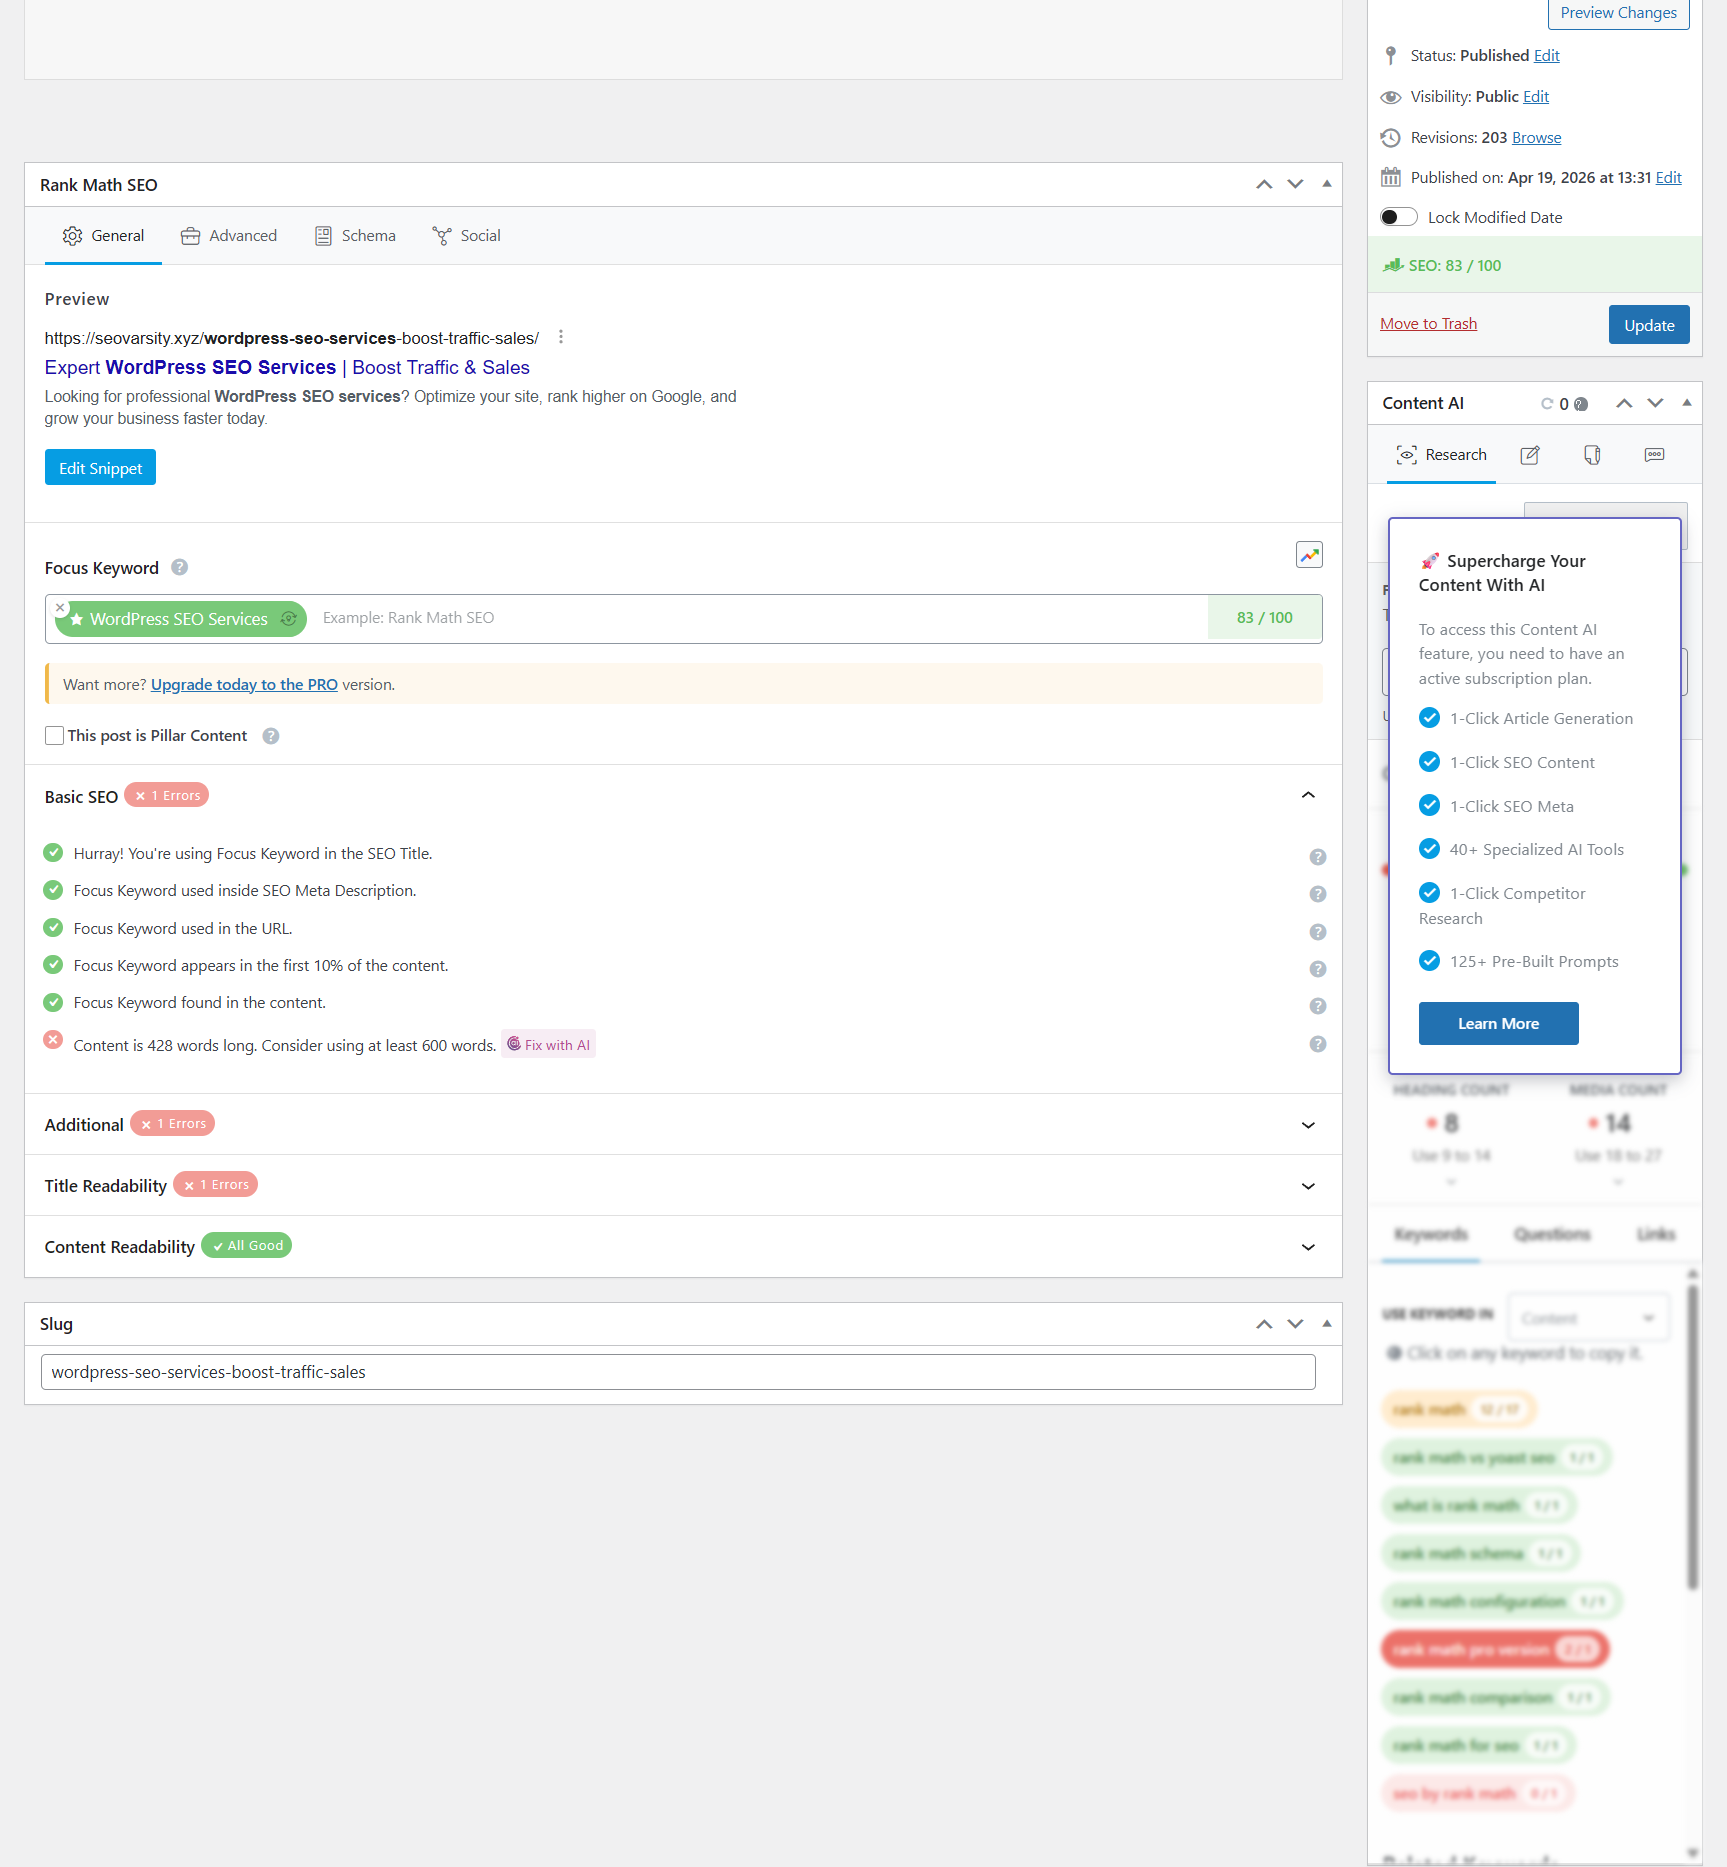The height and width of the screenshot is (1867, 1727).
Task: Switch to the Schema tab
Action: (356, 236)
